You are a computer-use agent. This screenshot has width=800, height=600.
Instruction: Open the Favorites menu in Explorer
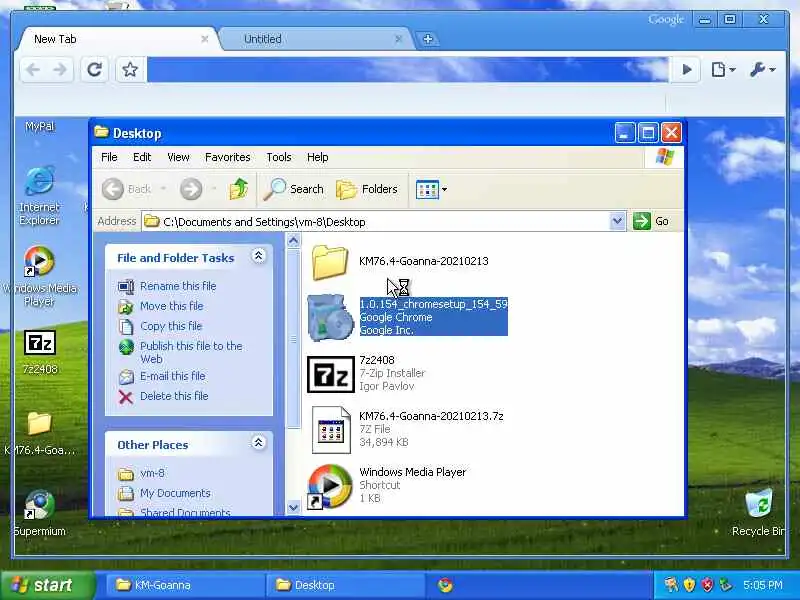pos(228,157)
